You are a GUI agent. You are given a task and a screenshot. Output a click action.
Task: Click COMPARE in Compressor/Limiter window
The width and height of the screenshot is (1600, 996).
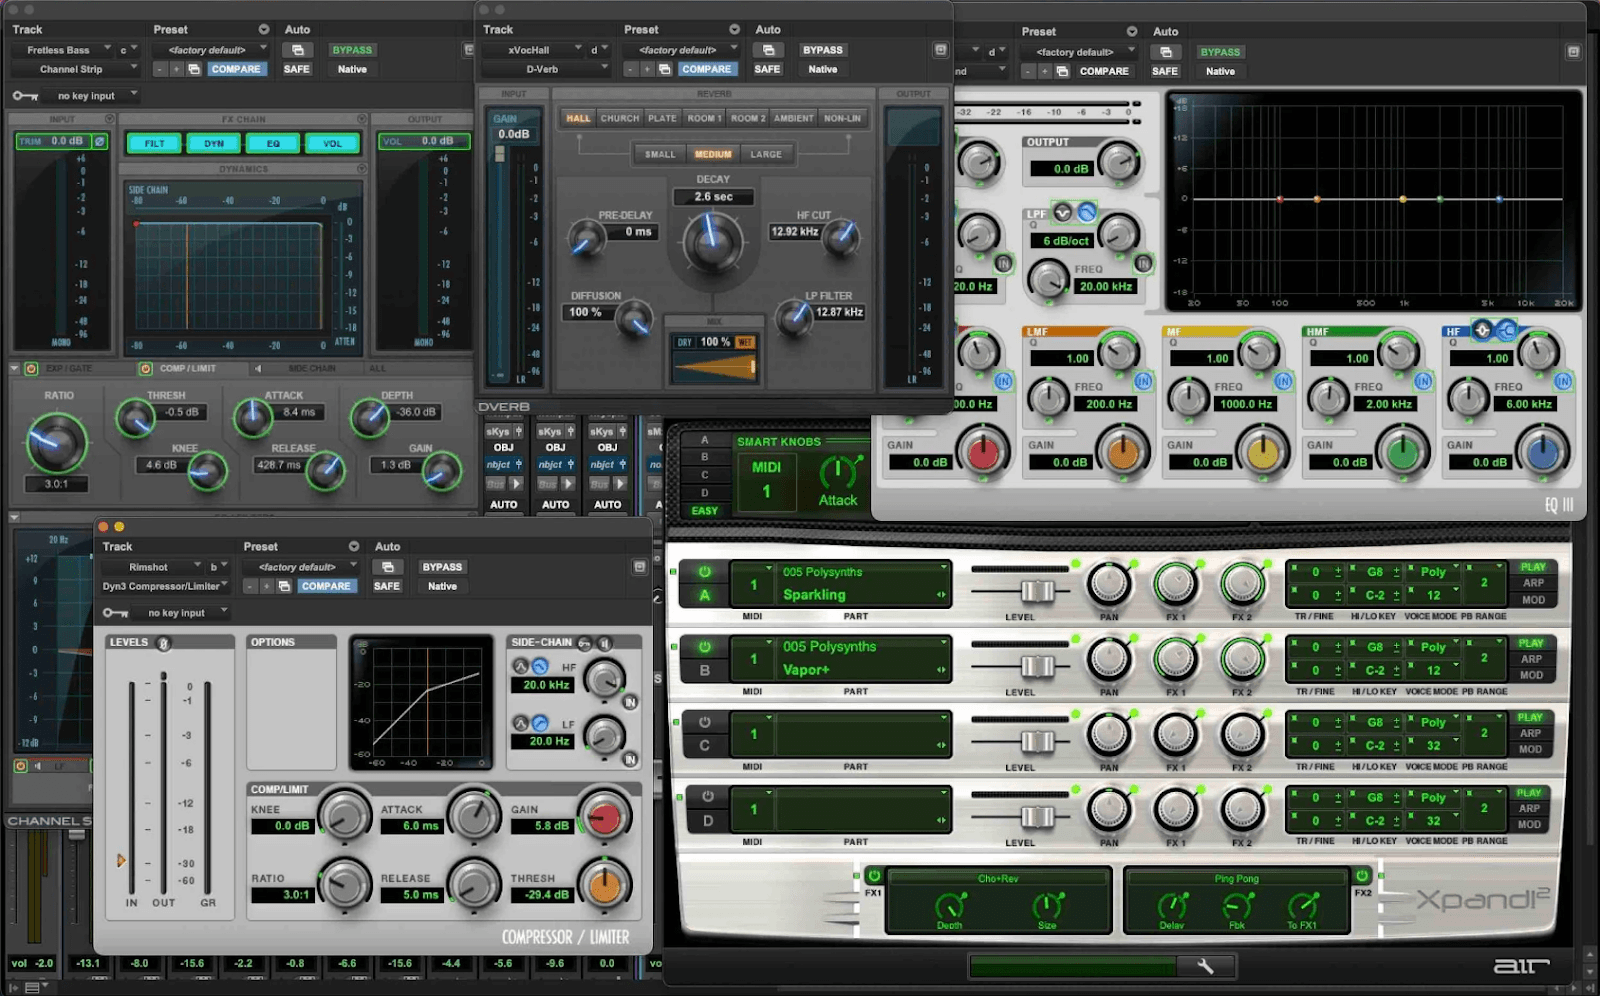pos(326,587)
